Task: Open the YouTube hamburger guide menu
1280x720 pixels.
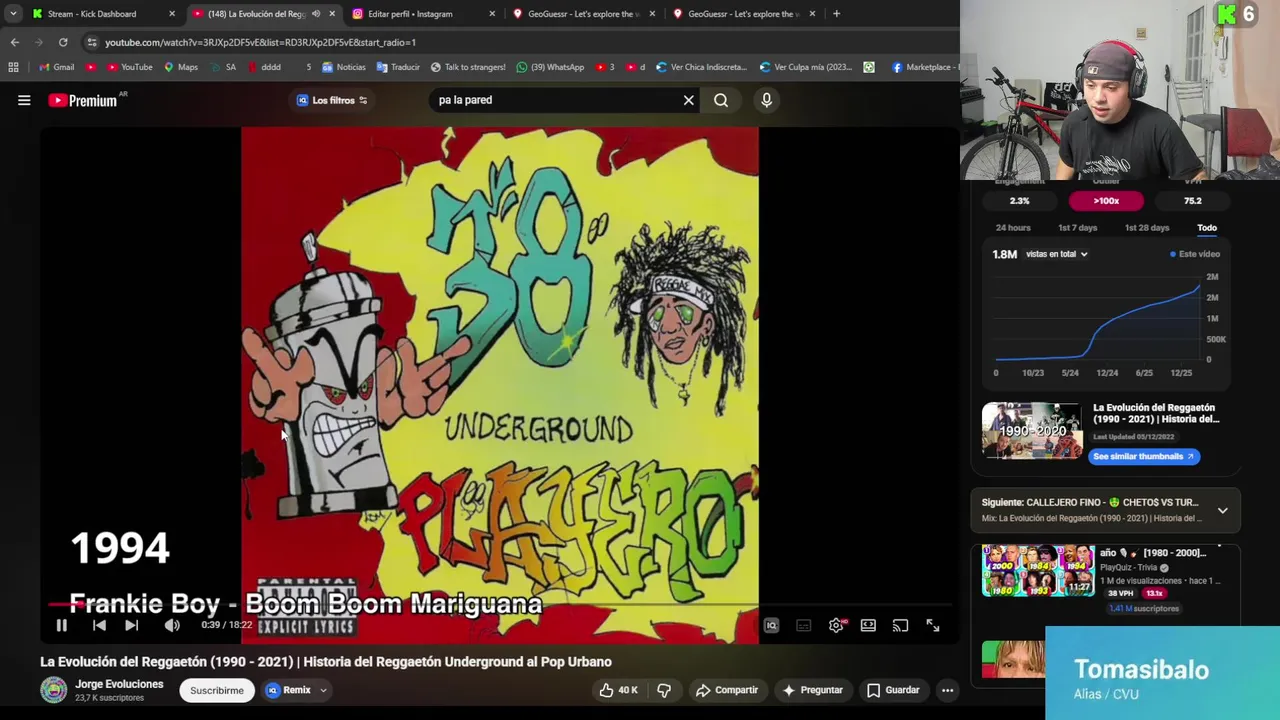Action: (24, 100)
